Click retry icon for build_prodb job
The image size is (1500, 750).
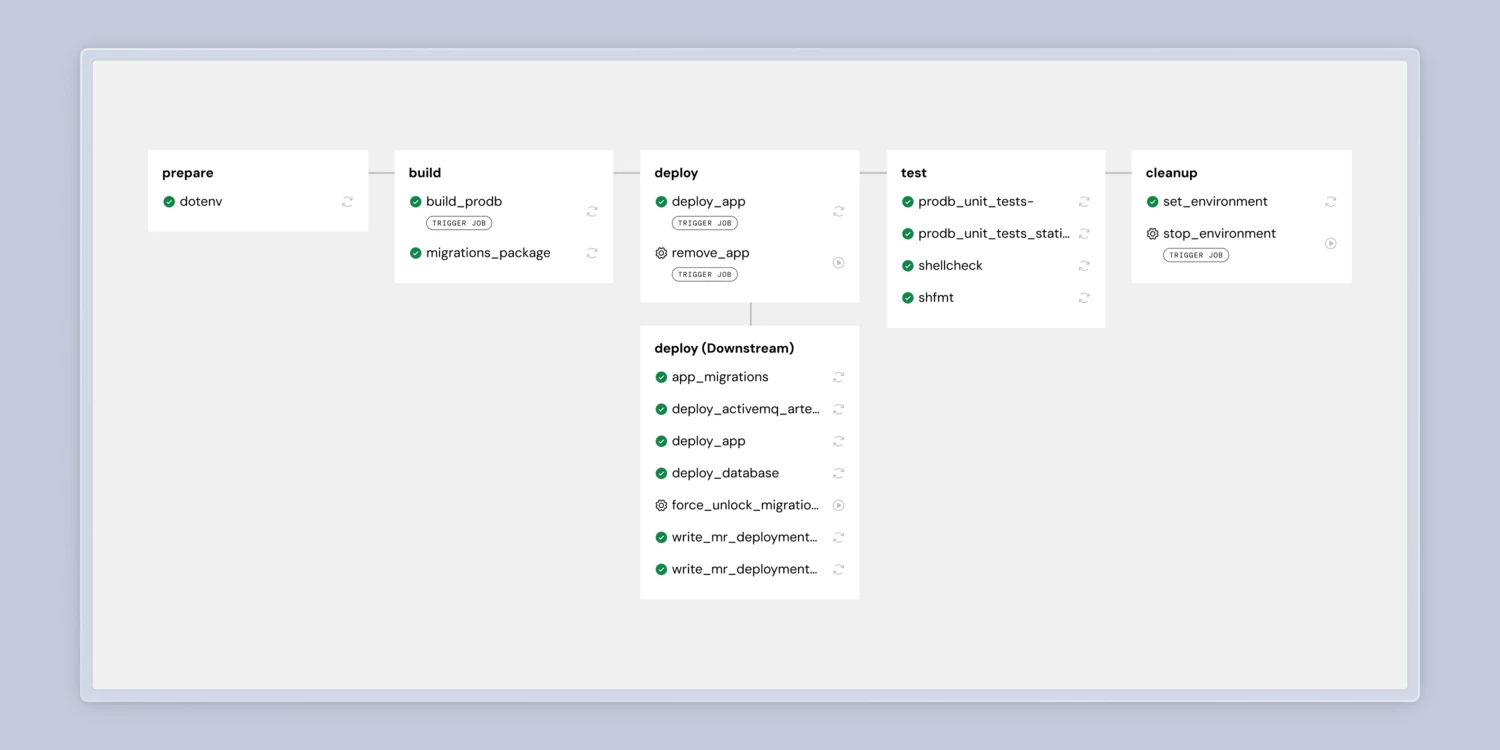tap(592, 212)
